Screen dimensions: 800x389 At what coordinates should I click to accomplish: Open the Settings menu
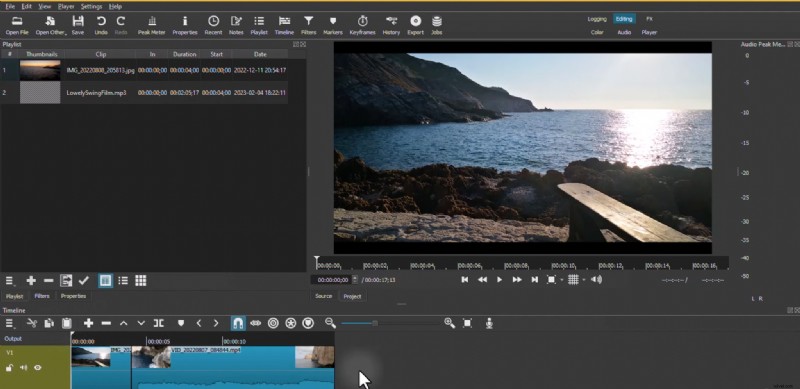click(91, 7)
